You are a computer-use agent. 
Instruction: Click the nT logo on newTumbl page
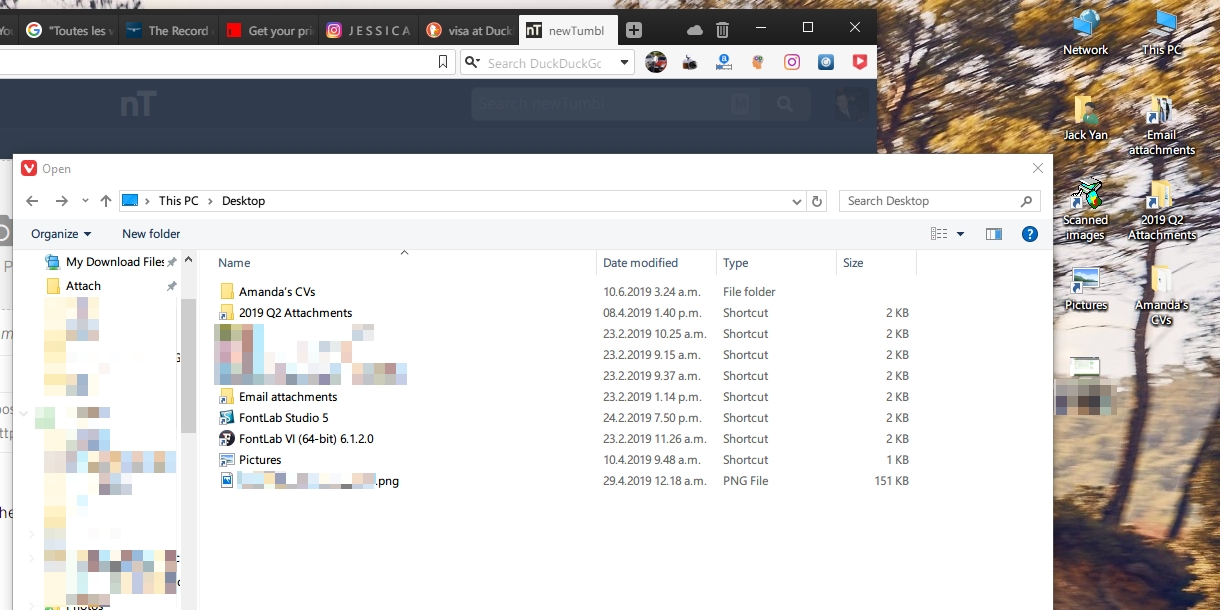tap(139, 103)
